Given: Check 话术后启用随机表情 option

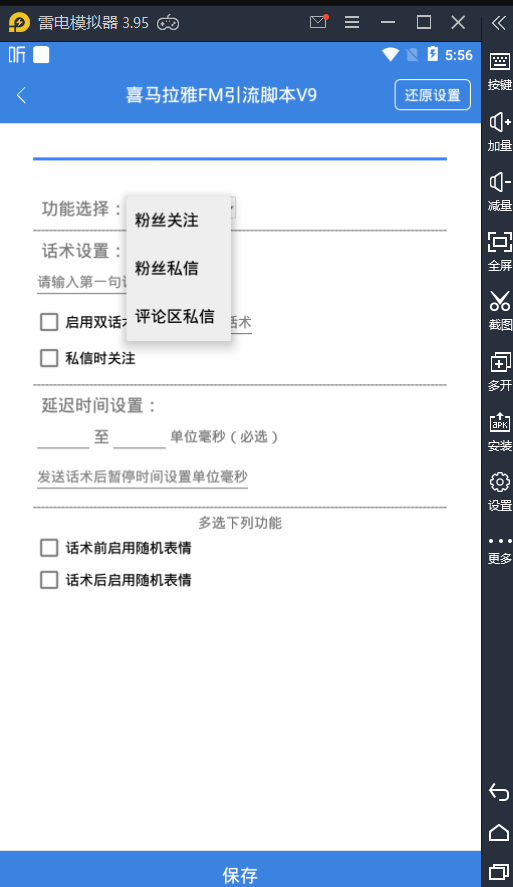Looking at the screenshot, I should pos(49,580).
